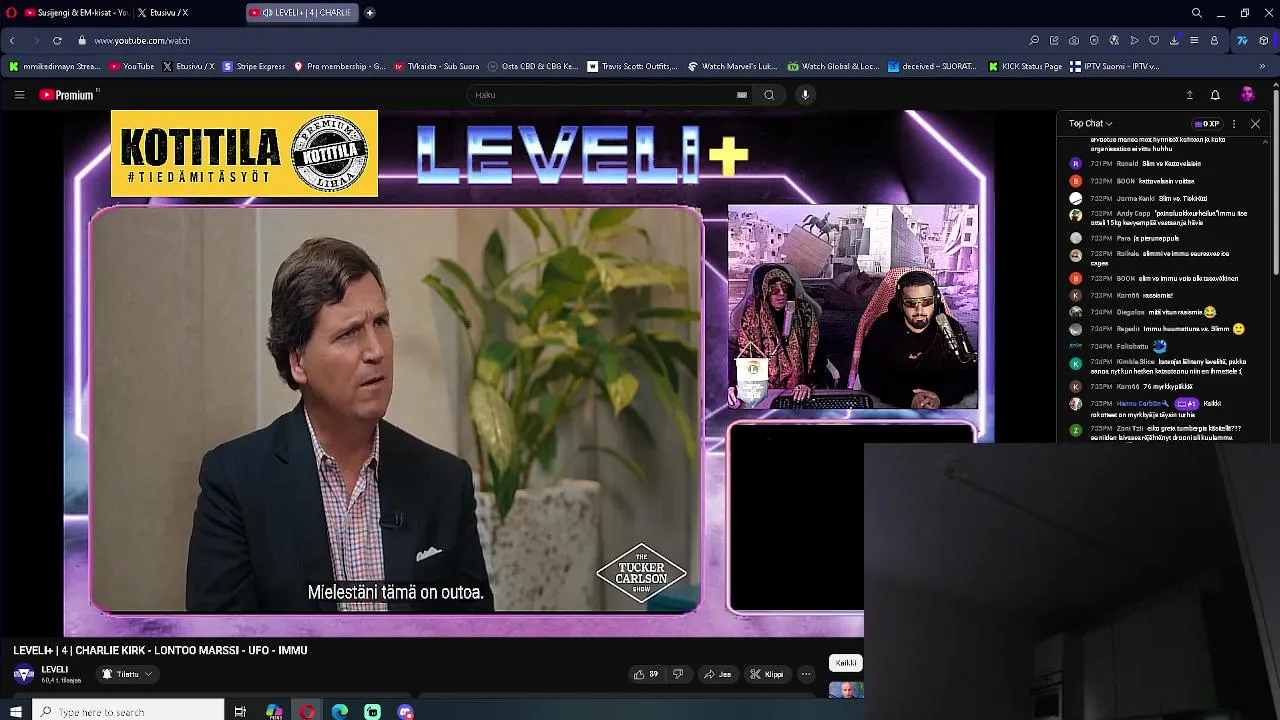Viewport: 1280px width, 720px height.
Task: Open the YouTube bookmark
Action: coord(132,67)
